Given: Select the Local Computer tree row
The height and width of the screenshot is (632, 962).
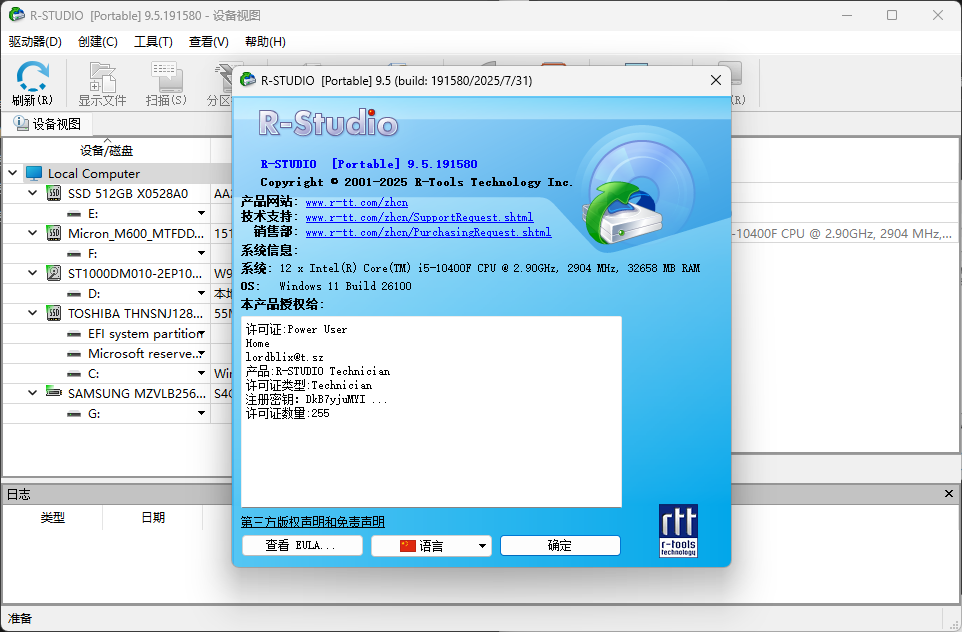Looking at the screenshot, I should [x=117, y=174].
